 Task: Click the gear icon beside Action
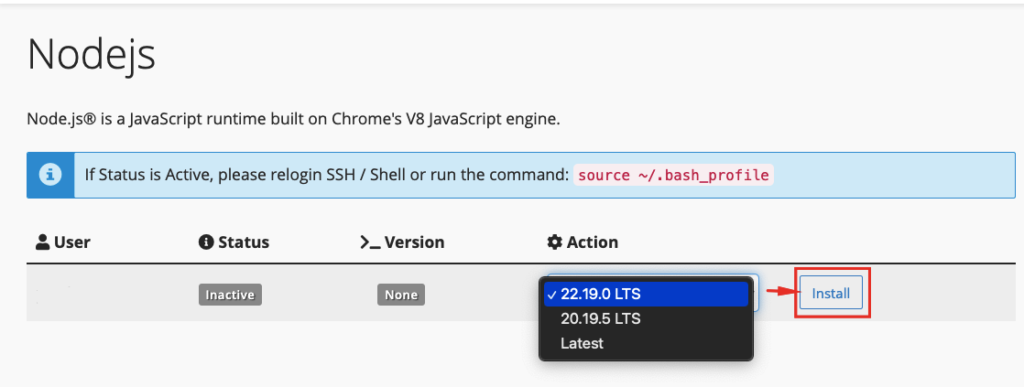(x=554, y=242)
